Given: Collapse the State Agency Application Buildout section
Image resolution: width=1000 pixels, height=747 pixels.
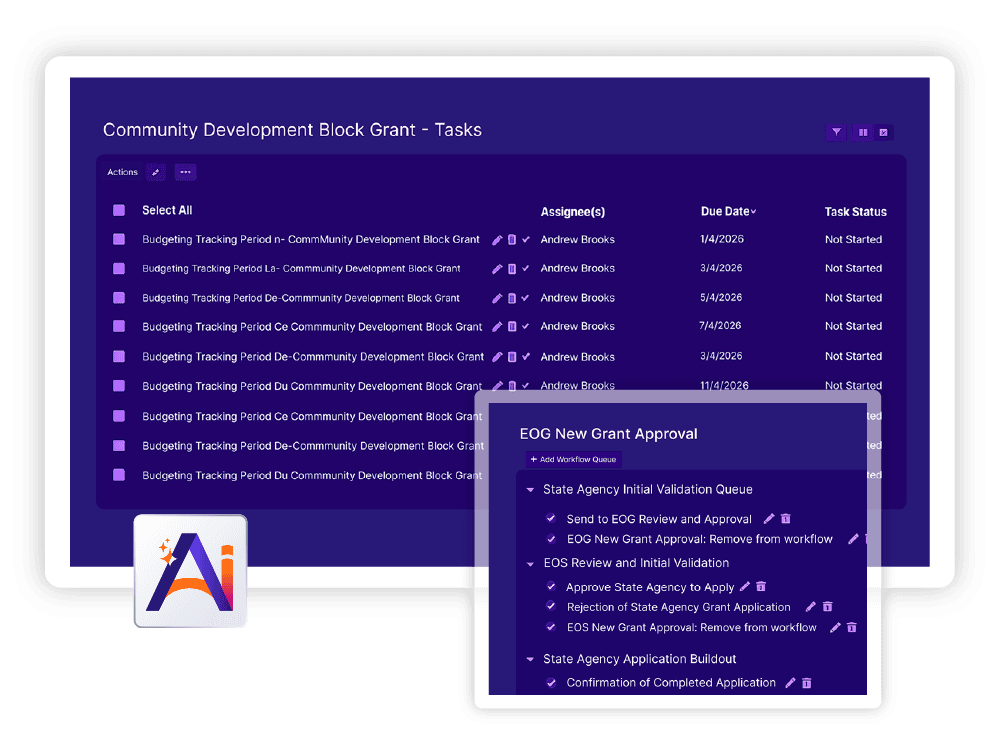Looking at the screenshot, I should 530,659.
